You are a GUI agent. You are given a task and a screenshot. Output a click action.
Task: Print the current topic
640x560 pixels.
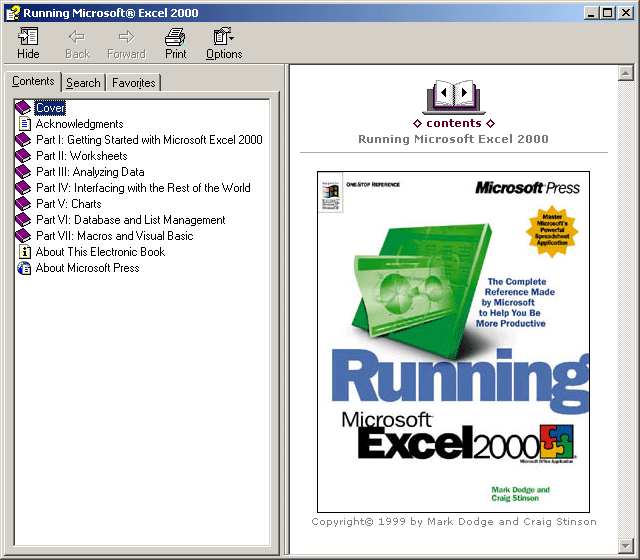(176, 43)
